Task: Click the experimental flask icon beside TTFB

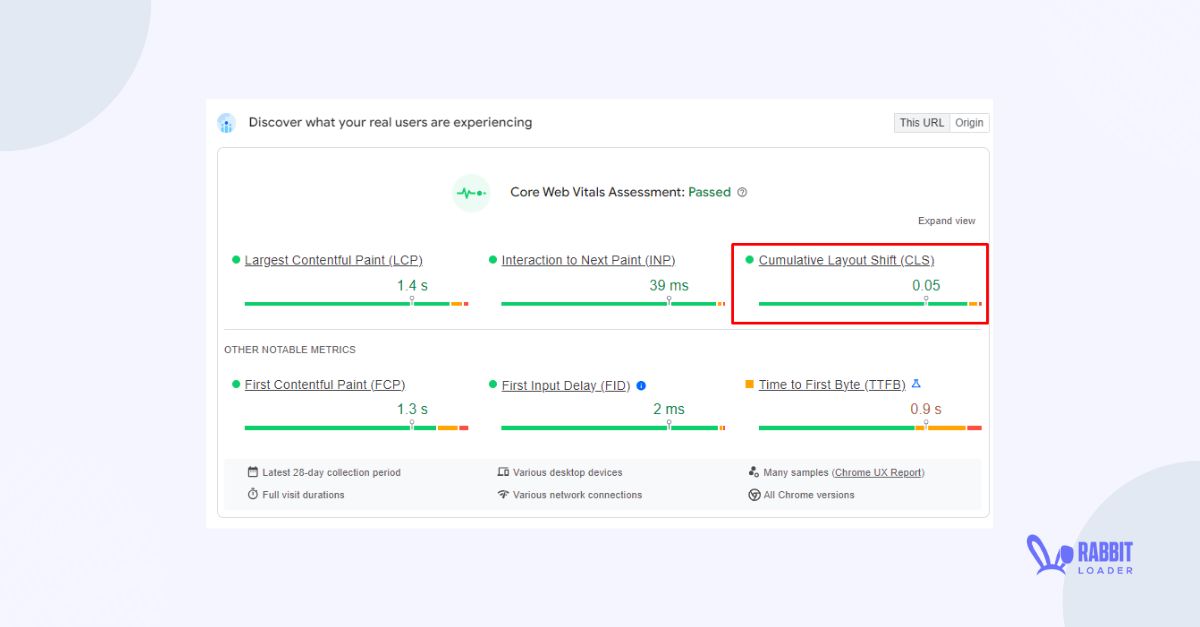Action: tap(917, 383)
